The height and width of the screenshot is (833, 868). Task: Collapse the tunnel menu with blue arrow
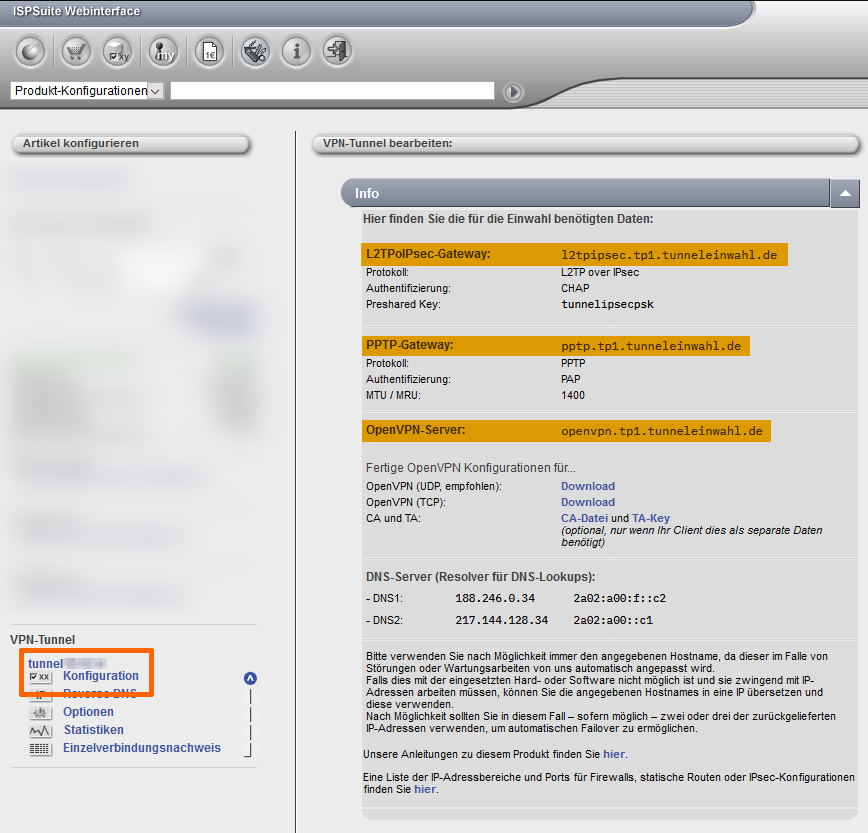pyautogui.click(x=250, y=678)
